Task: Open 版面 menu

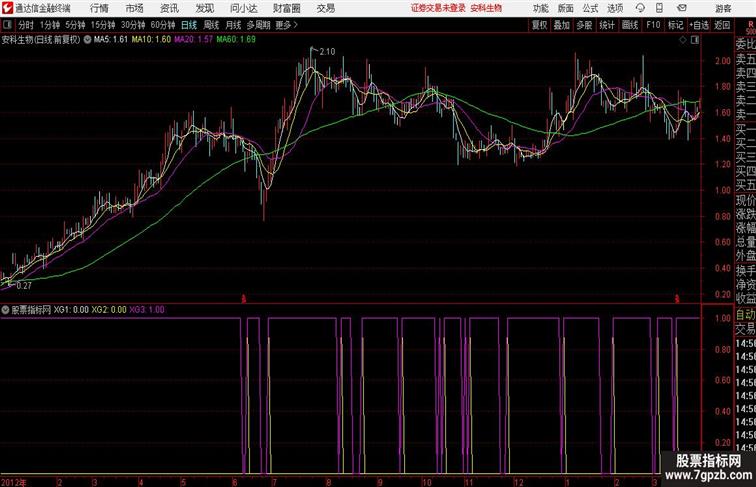Action: coord(566,8)
